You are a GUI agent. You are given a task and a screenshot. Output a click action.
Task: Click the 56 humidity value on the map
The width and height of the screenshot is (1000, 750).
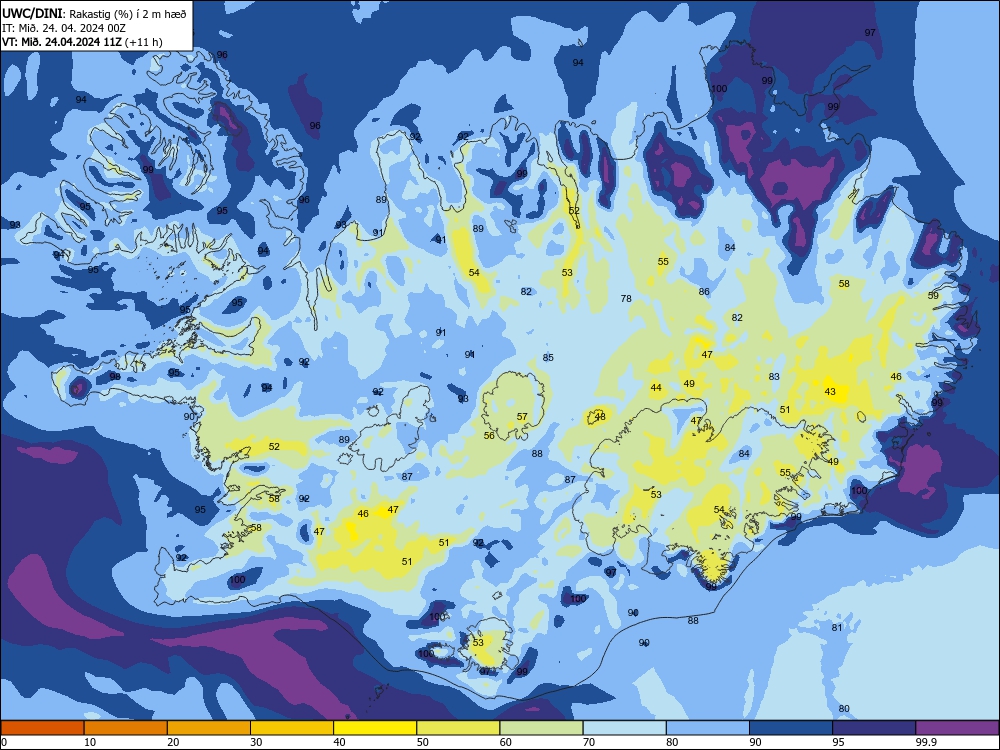point(489,436)
